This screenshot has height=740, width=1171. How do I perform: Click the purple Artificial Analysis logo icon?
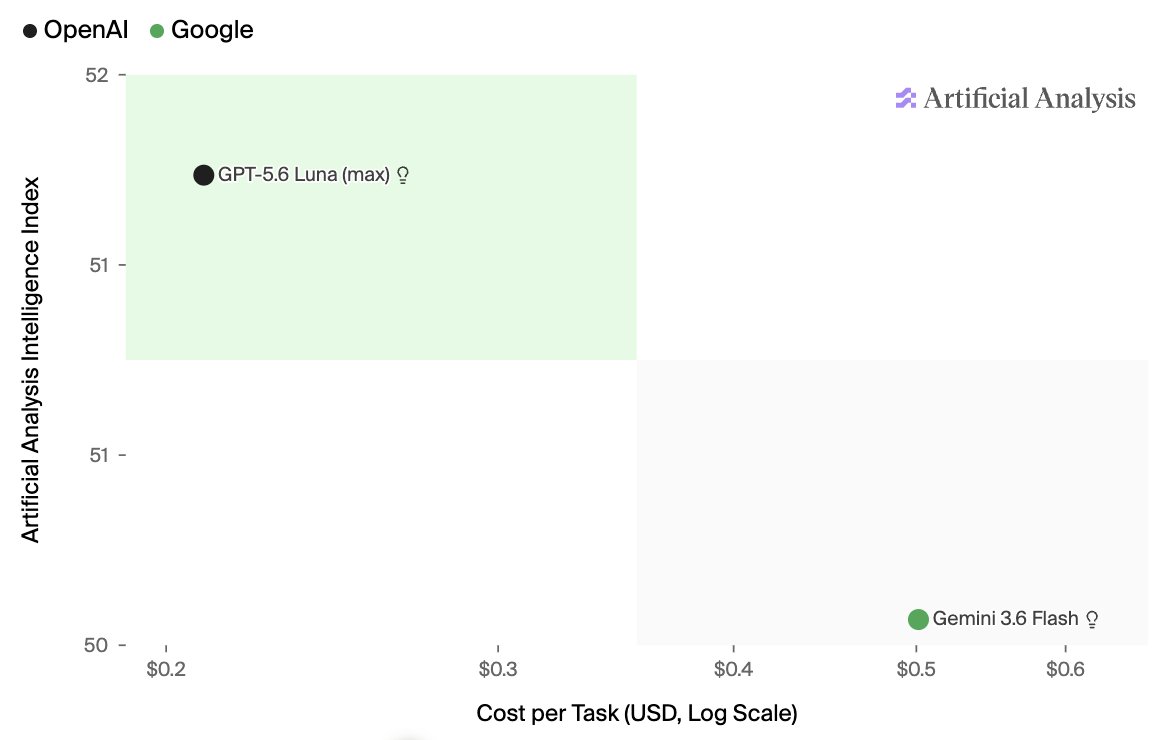[905, 99]
